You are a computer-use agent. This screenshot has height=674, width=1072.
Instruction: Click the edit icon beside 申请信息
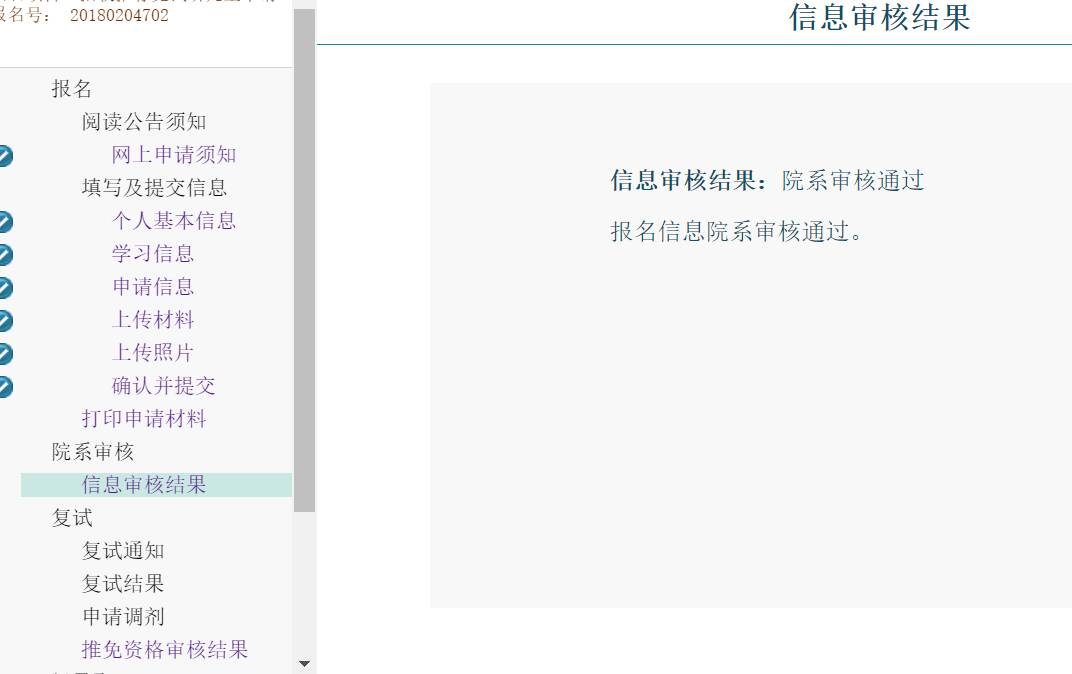(5, 287)
